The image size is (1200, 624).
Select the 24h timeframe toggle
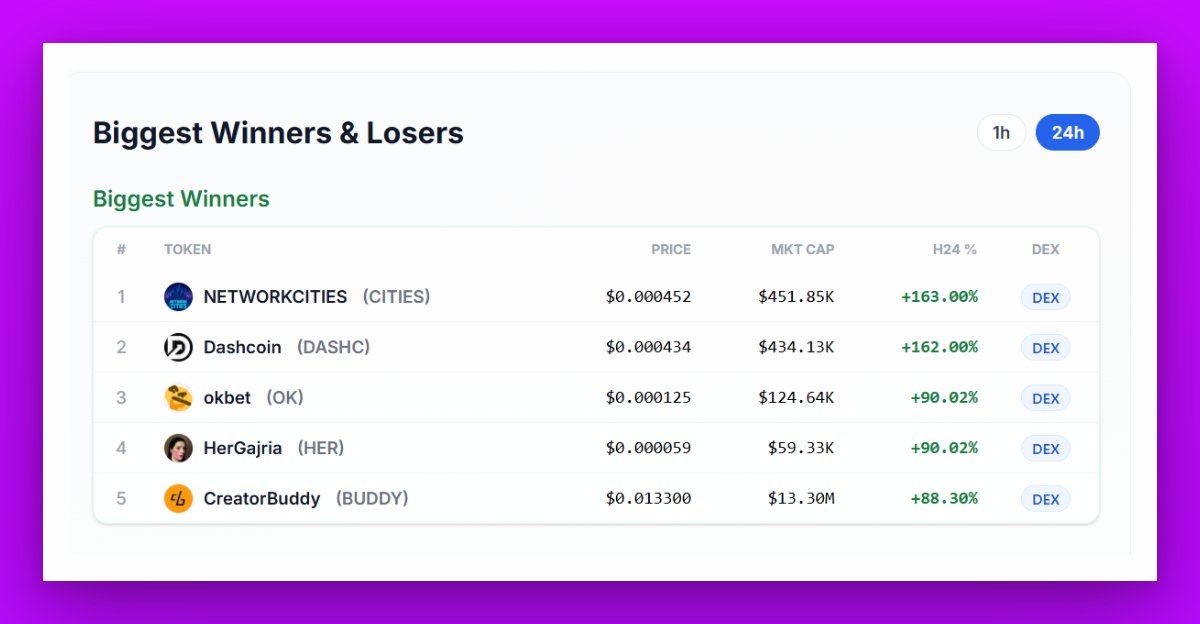coord(1067,133)
